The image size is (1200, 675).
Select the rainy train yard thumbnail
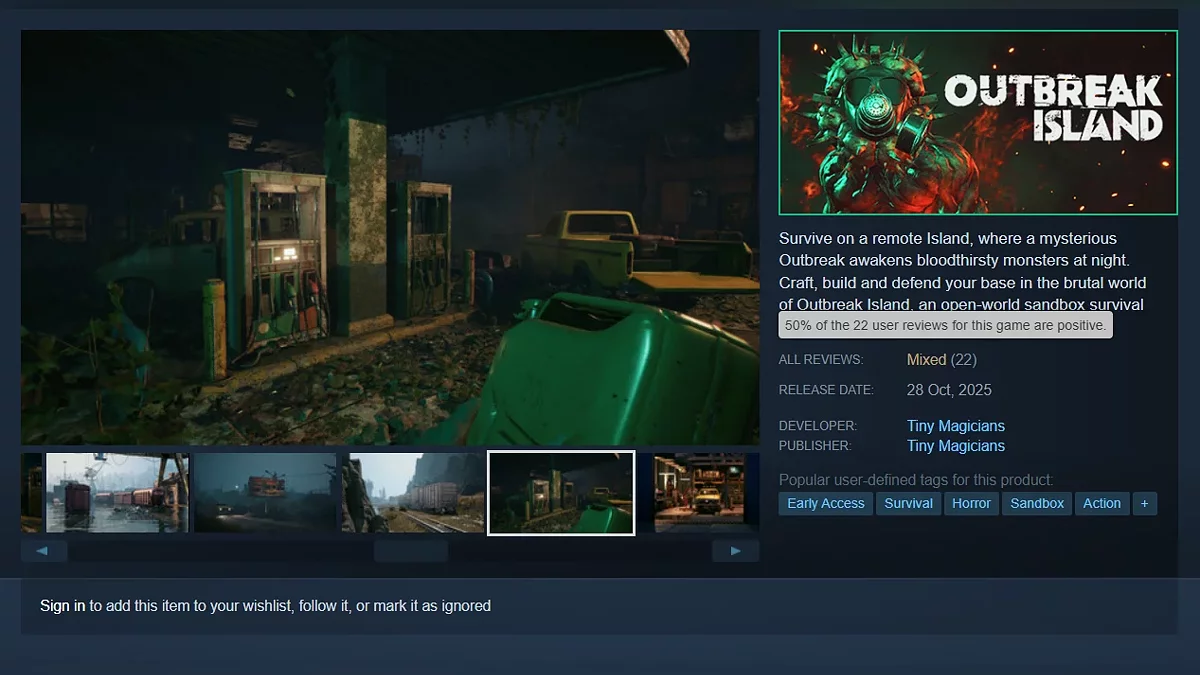[116, 493]
